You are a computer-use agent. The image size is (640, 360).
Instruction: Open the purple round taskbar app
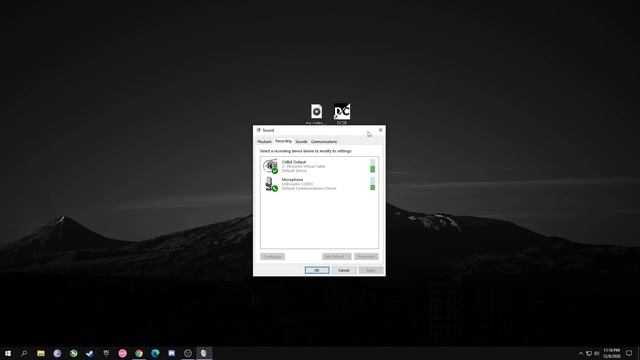pyautogui.click(x=57, y=353)
